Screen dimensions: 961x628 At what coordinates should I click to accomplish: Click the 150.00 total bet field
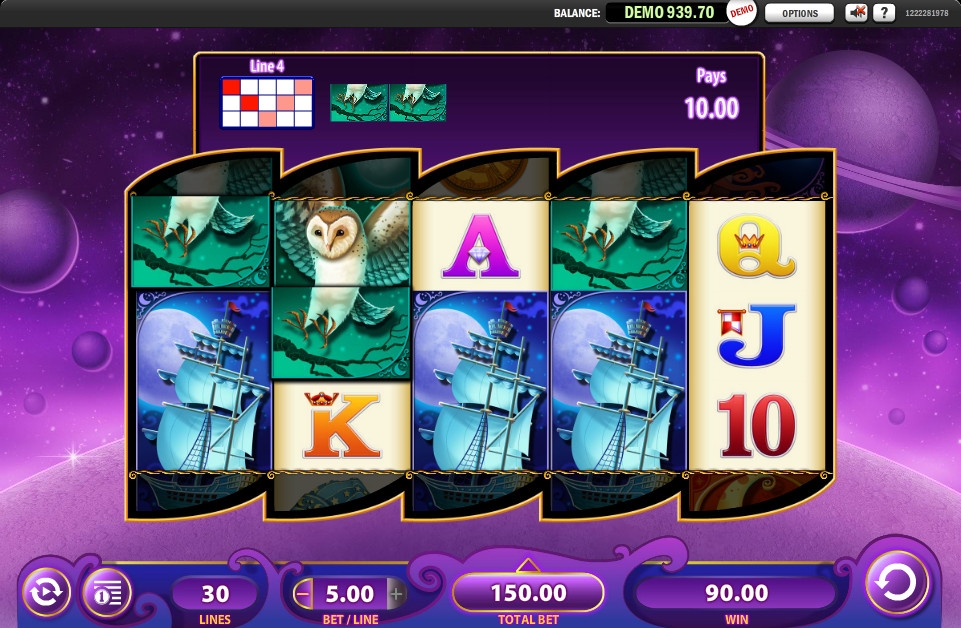[x=528, y=592]
